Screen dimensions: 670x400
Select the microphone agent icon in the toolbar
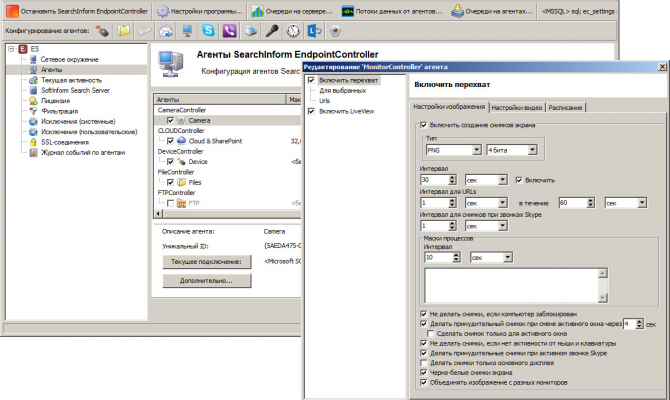coord(272,31)
